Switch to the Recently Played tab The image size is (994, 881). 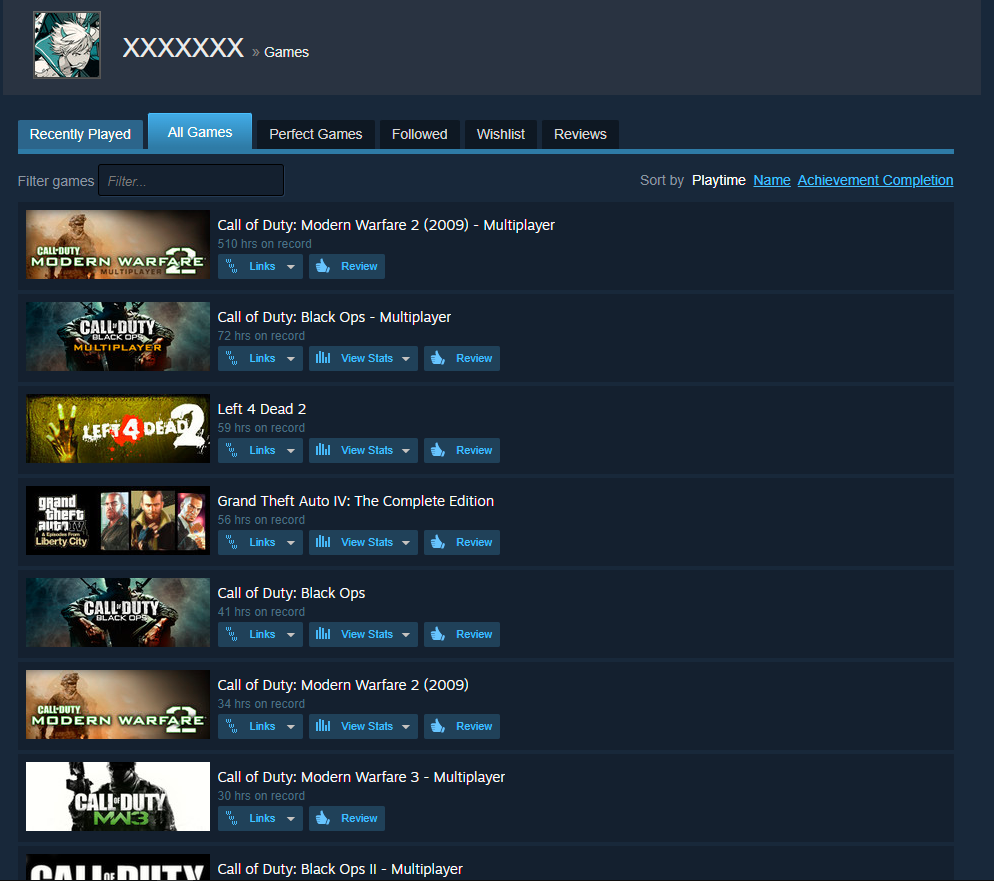point(80,134)
